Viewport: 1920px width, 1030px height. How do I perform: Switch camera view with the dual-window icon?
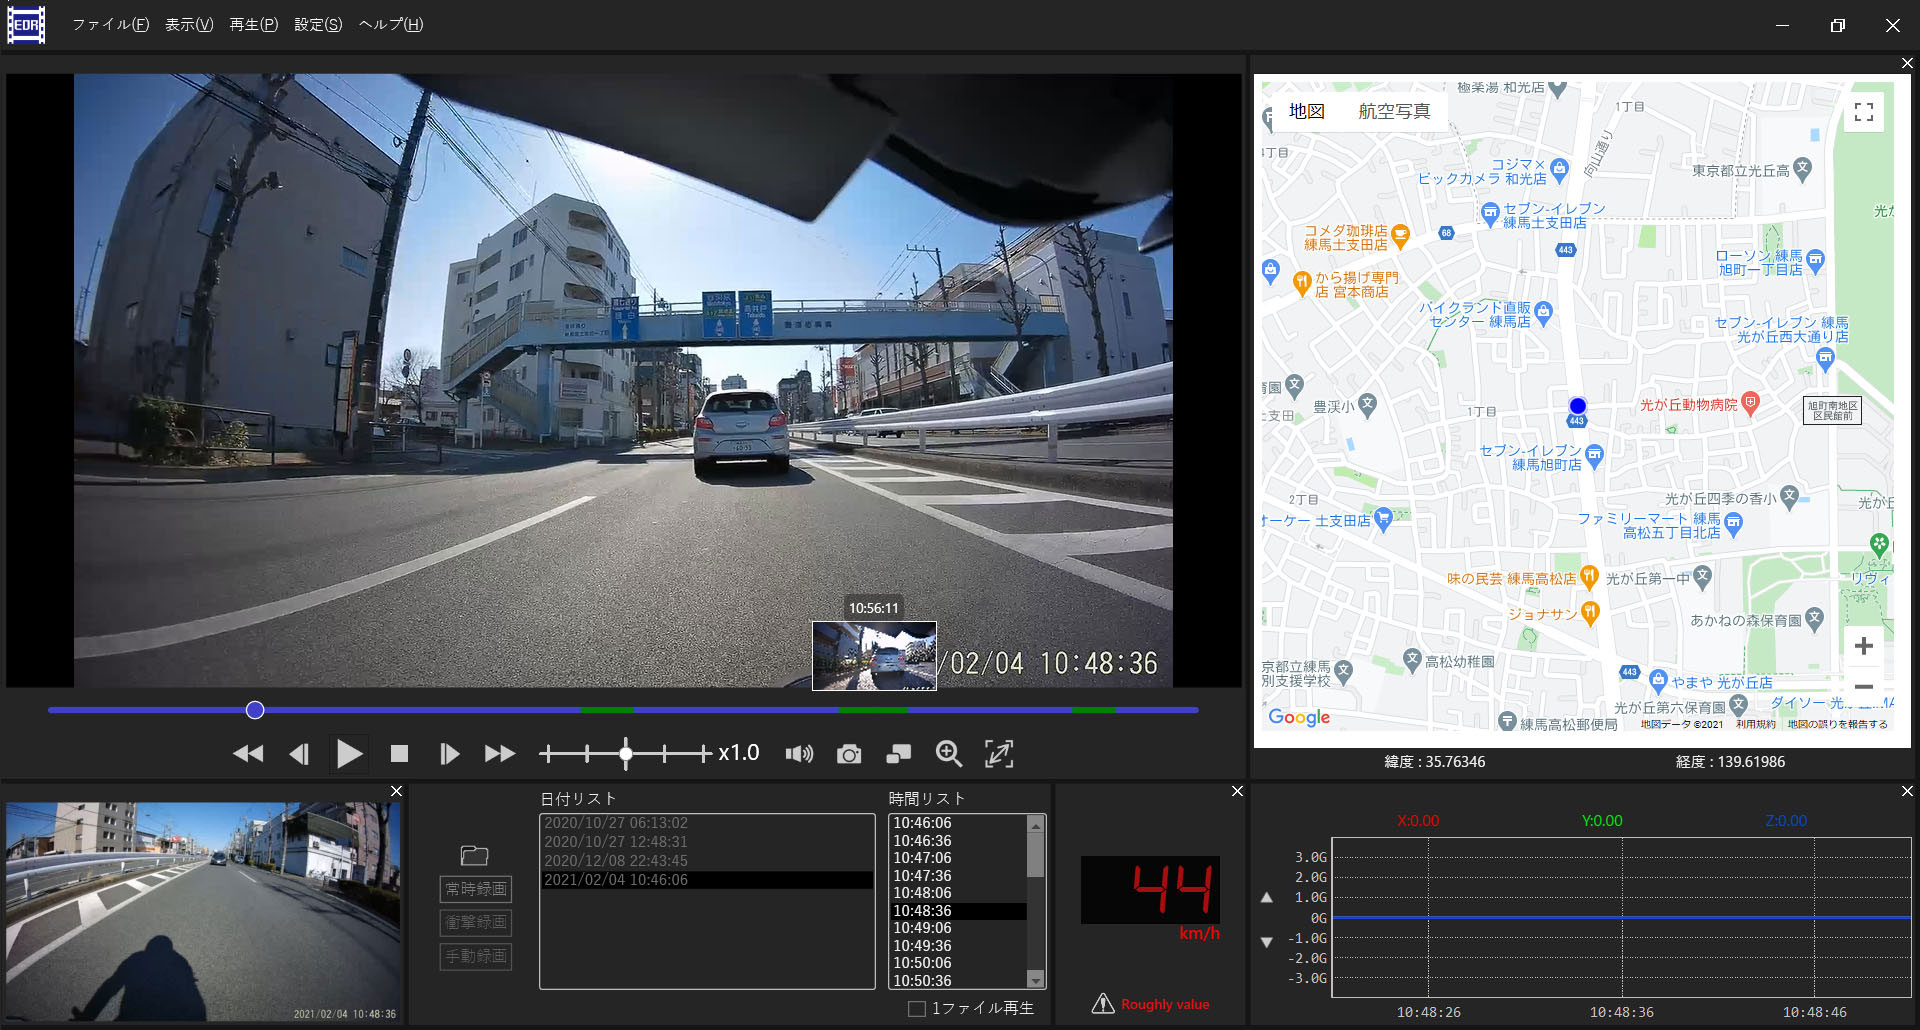coord(898,753)
